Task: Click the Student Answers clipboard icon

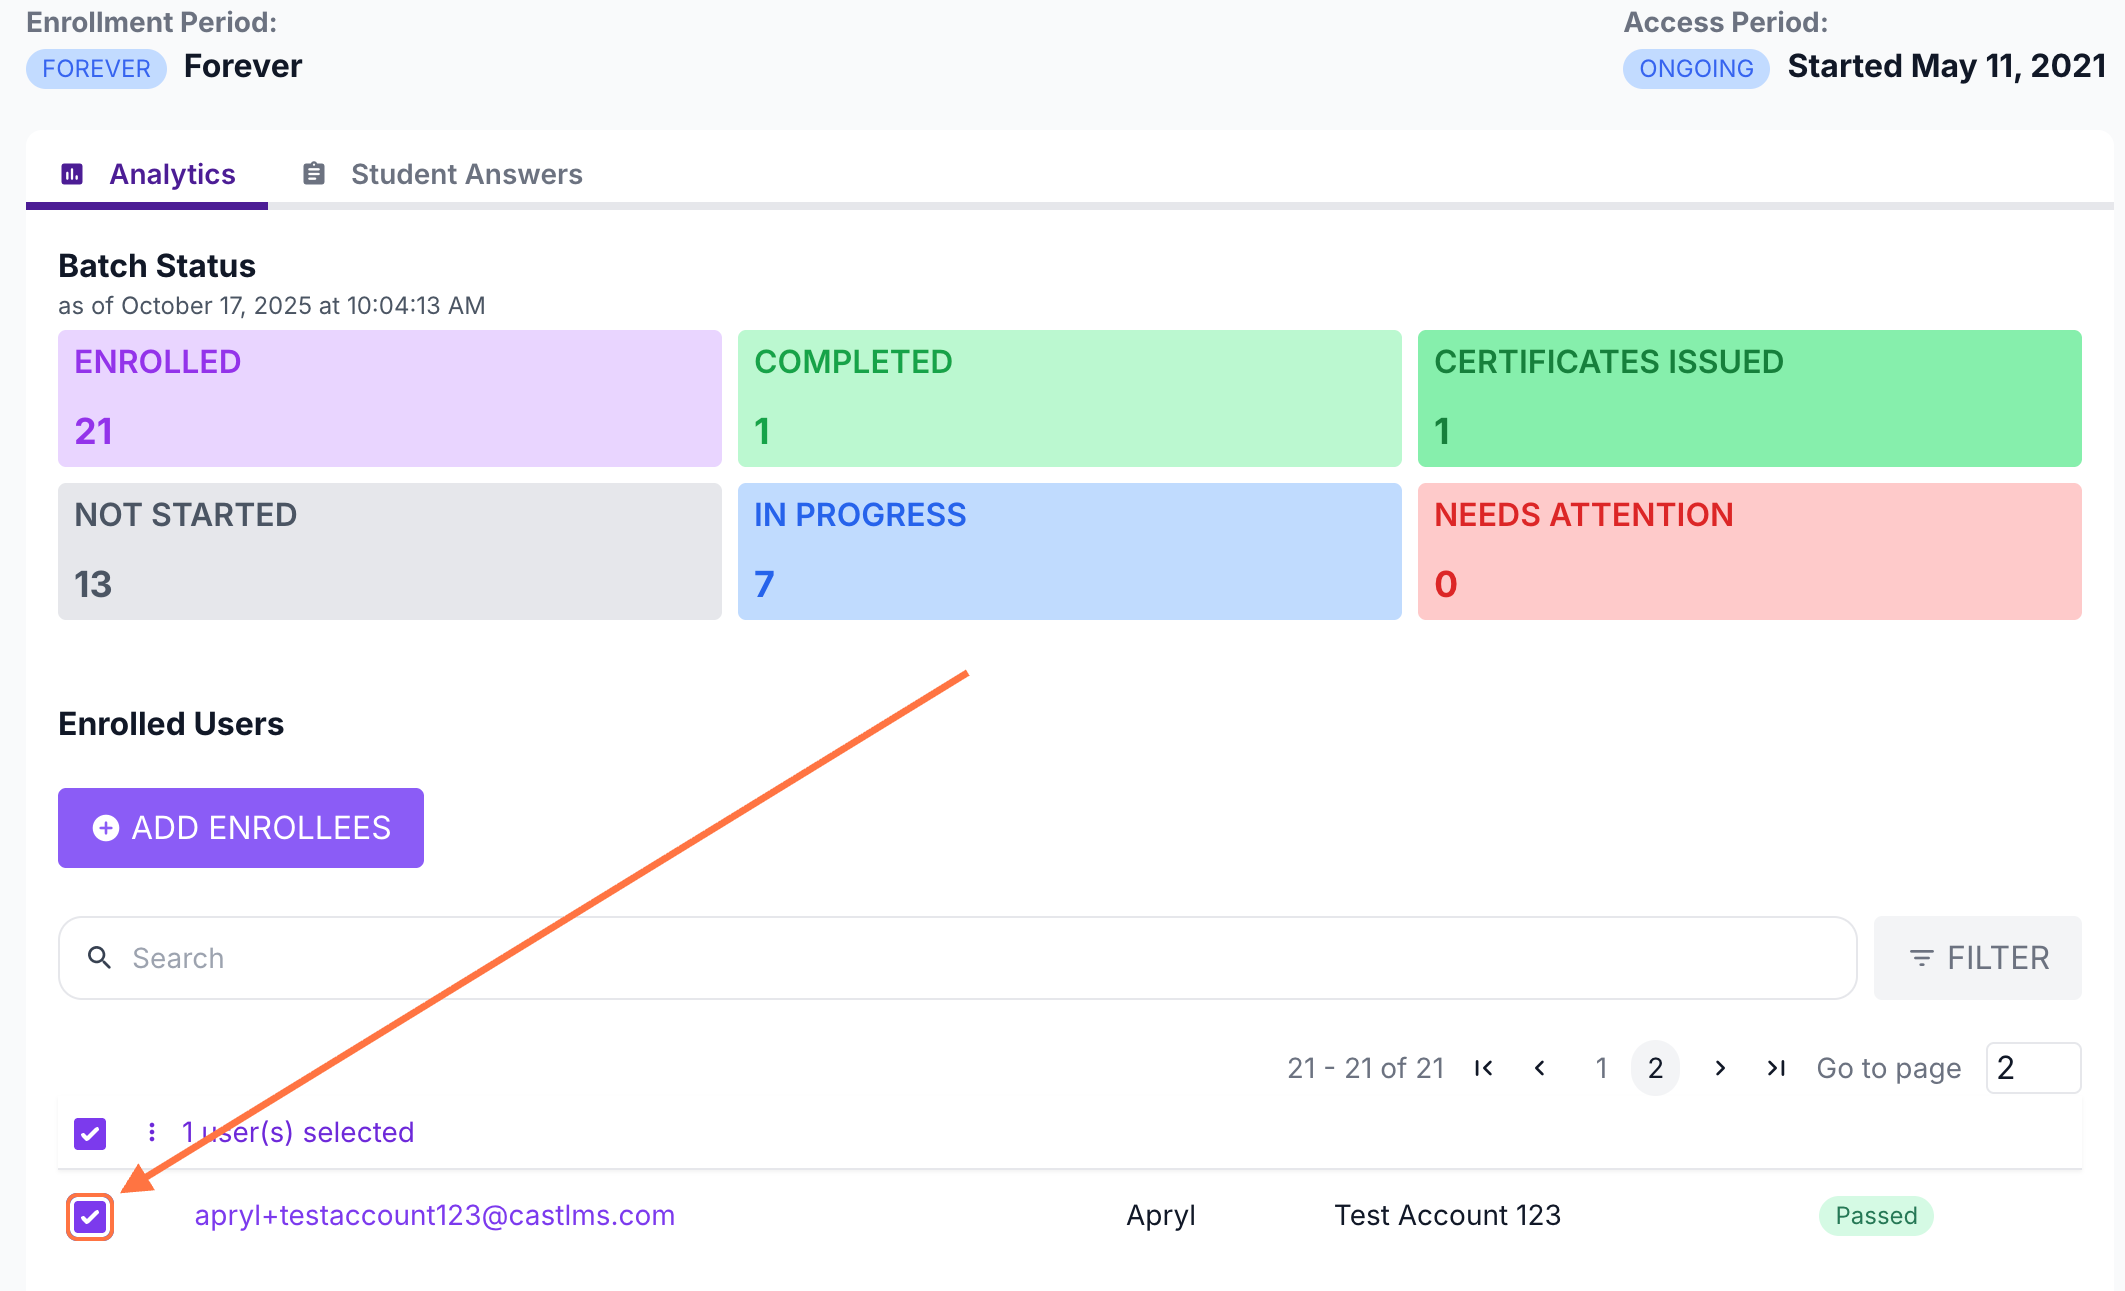Action: [x=314, y=174]
